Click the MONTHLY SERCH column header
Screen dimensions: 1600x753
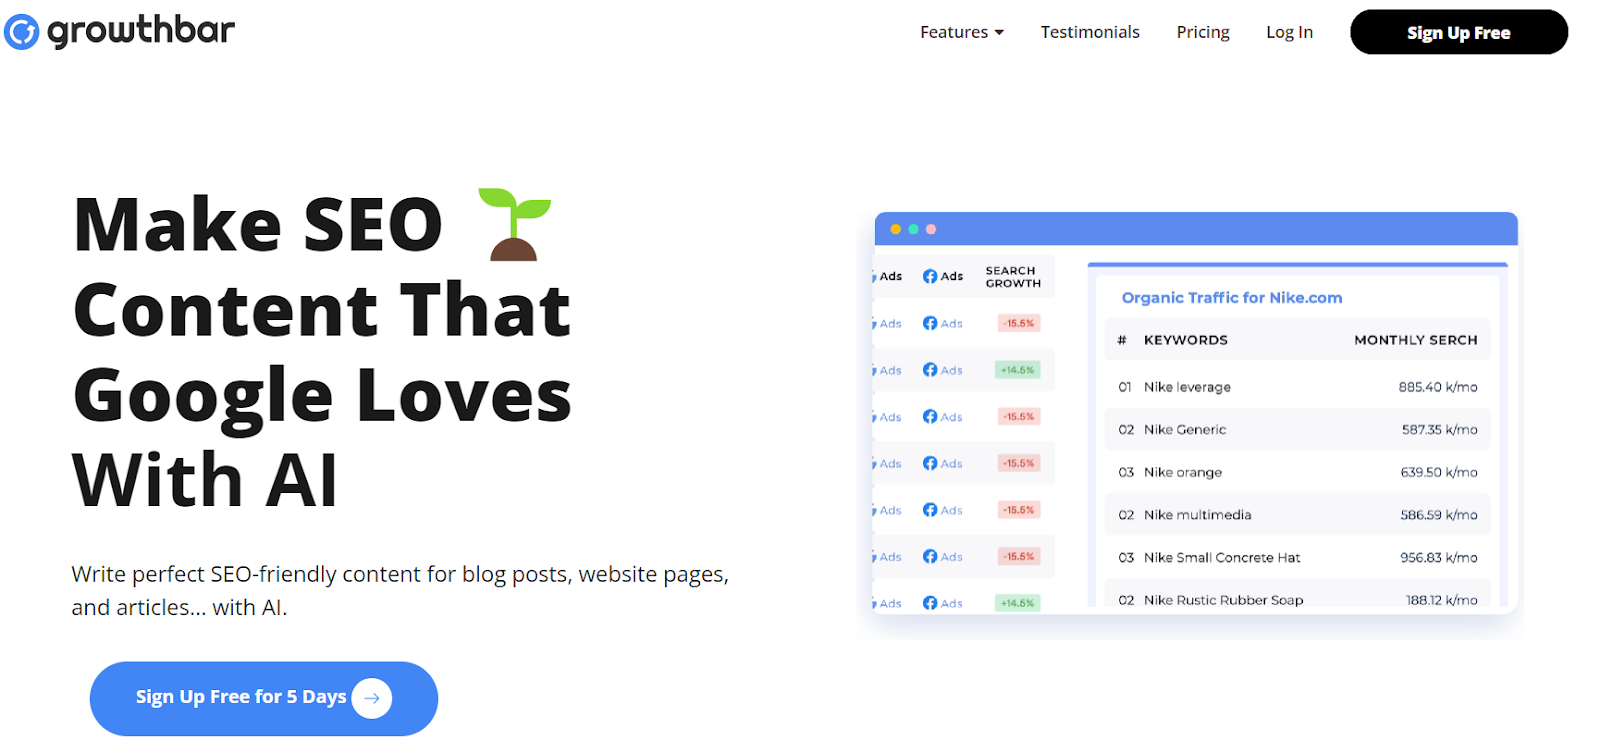(1416, 340)
